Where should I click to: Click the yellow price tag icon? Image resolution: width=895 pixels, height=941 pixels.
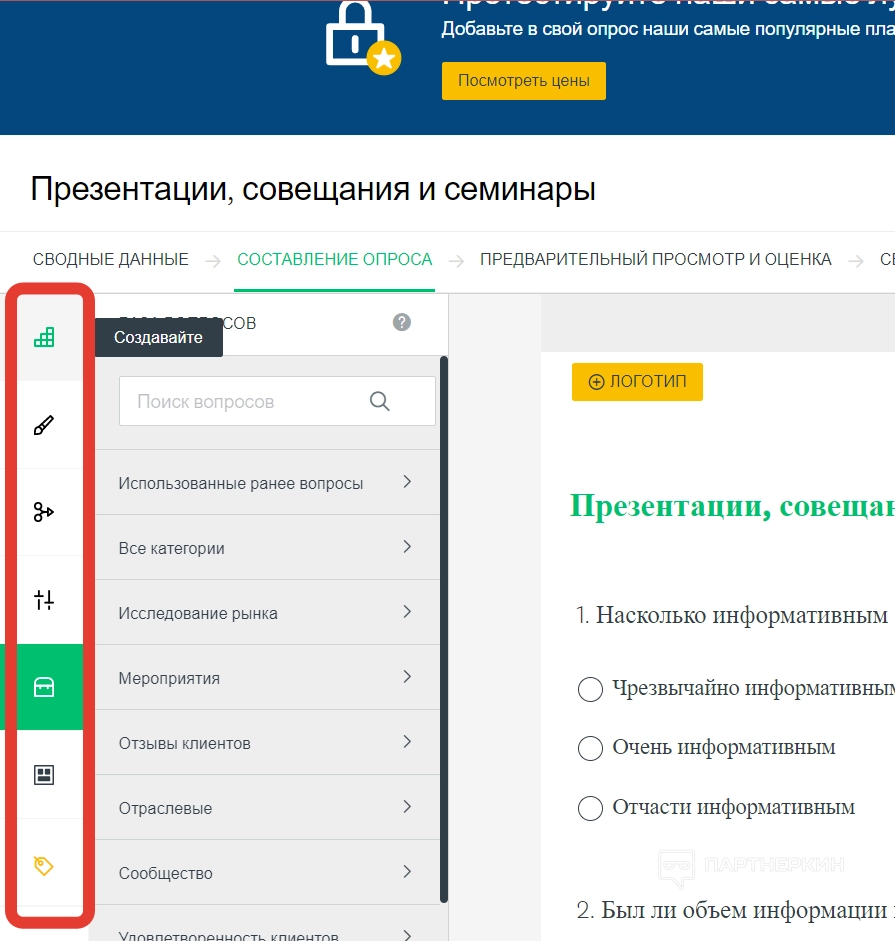pyautogui.click(x=44, y=865)
